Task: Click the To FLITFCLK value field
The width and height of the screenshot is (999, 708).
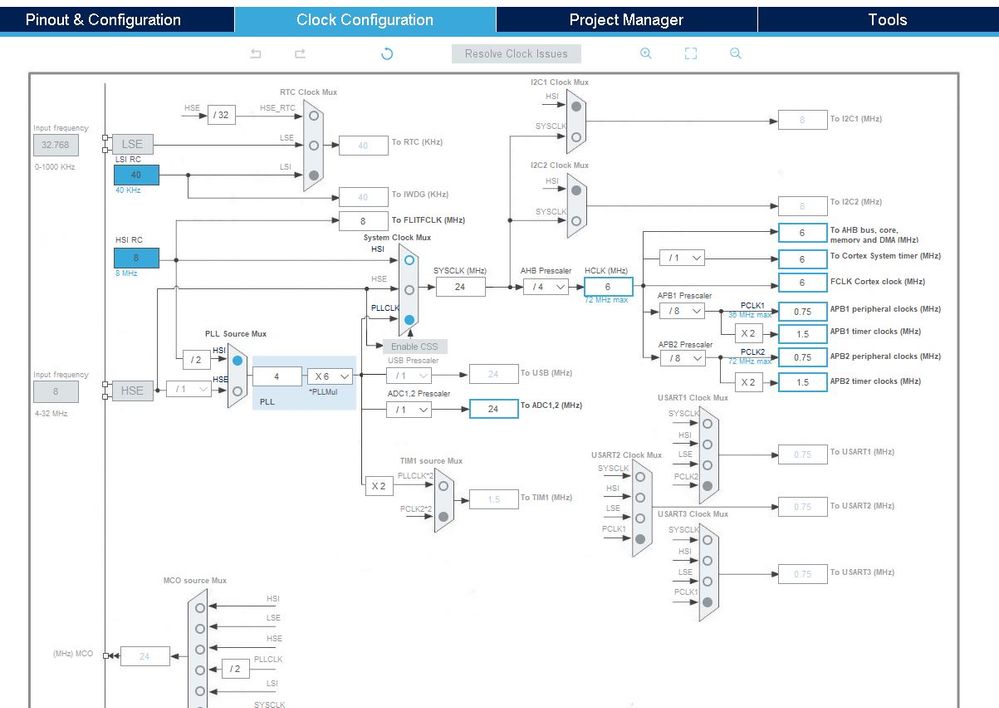Action: tap(363, 221)
